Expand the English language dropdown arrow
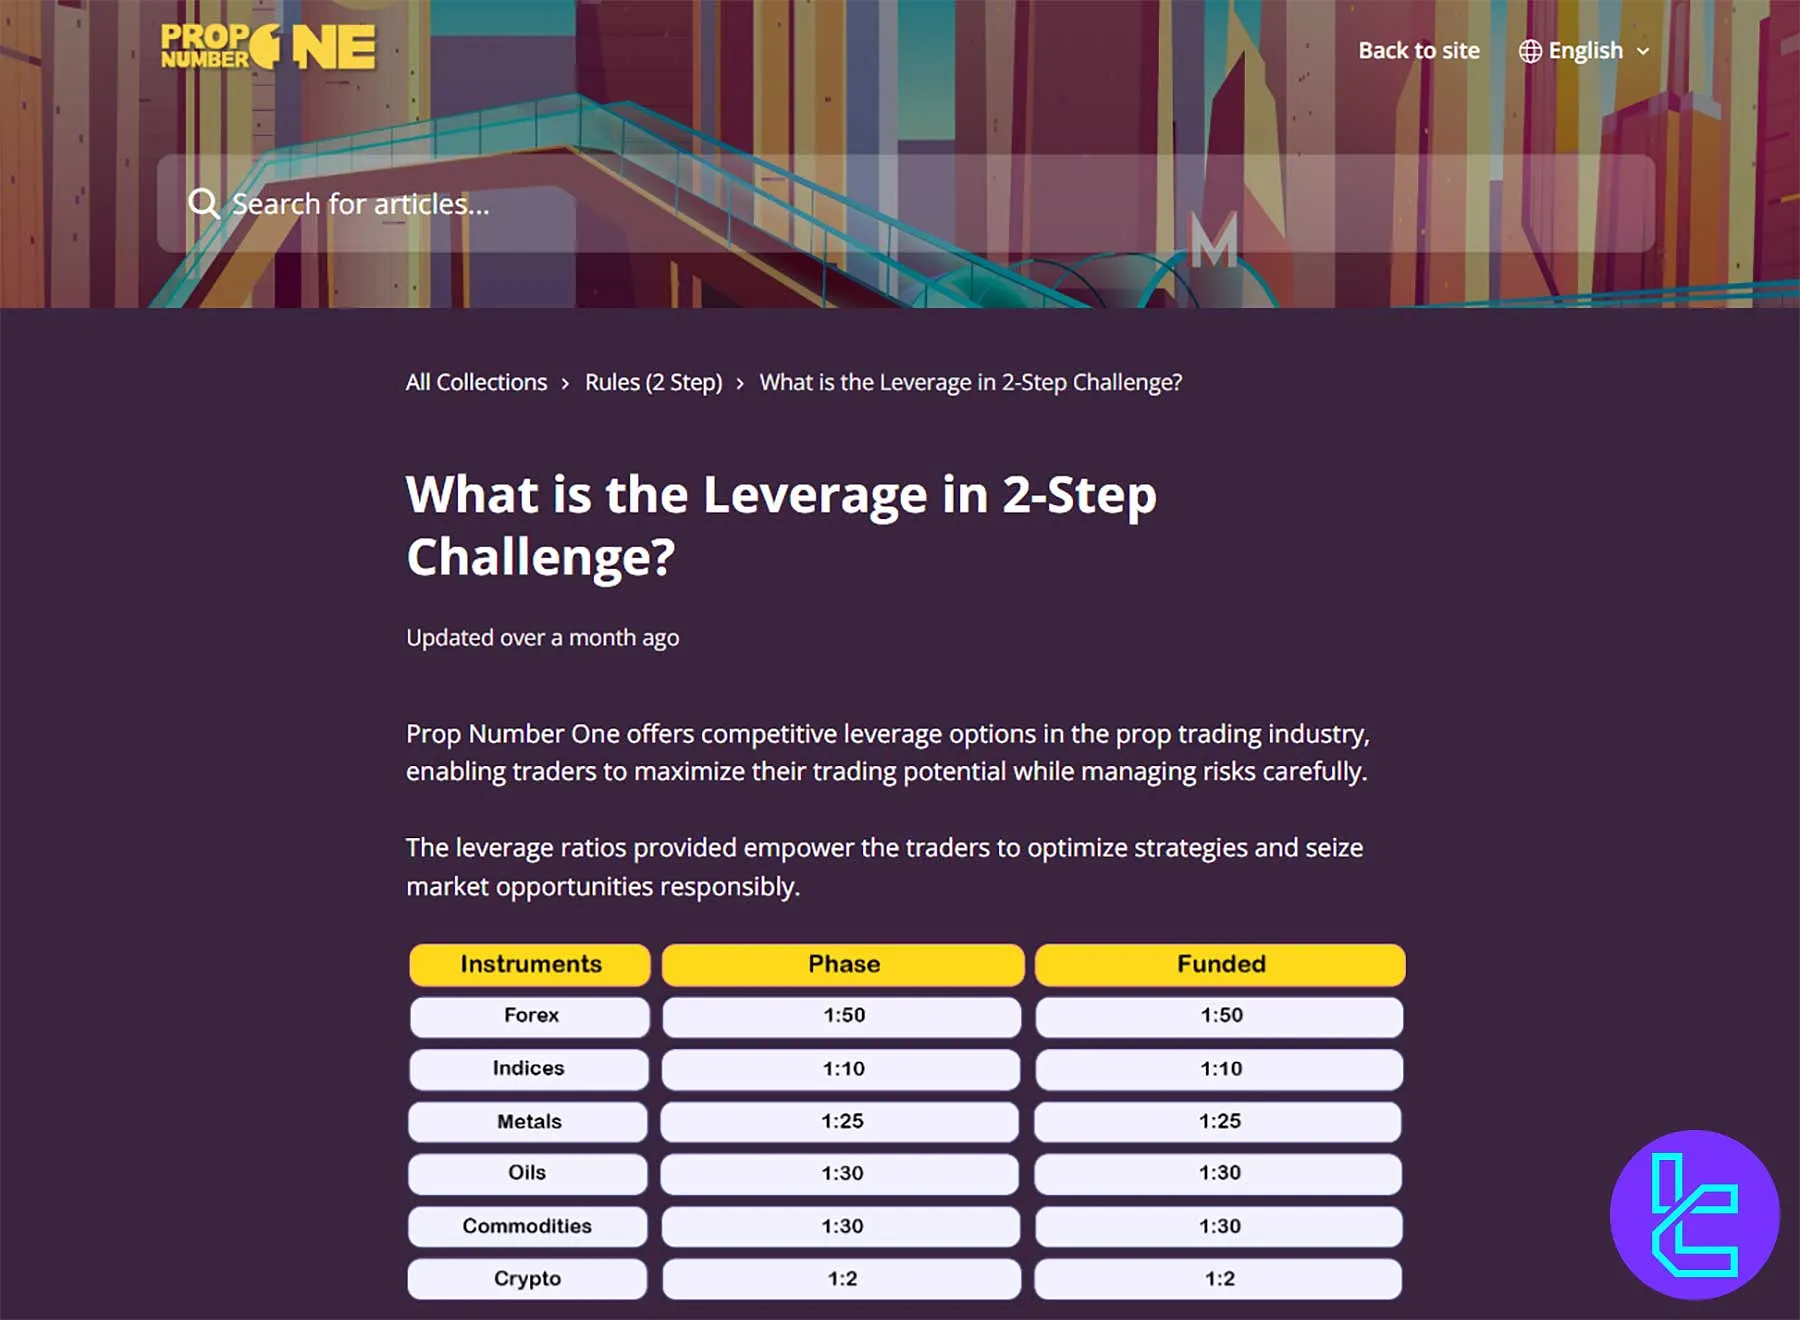Screen dimensions: 1800x1320 pyautogui.click(x=1643, y=51)
